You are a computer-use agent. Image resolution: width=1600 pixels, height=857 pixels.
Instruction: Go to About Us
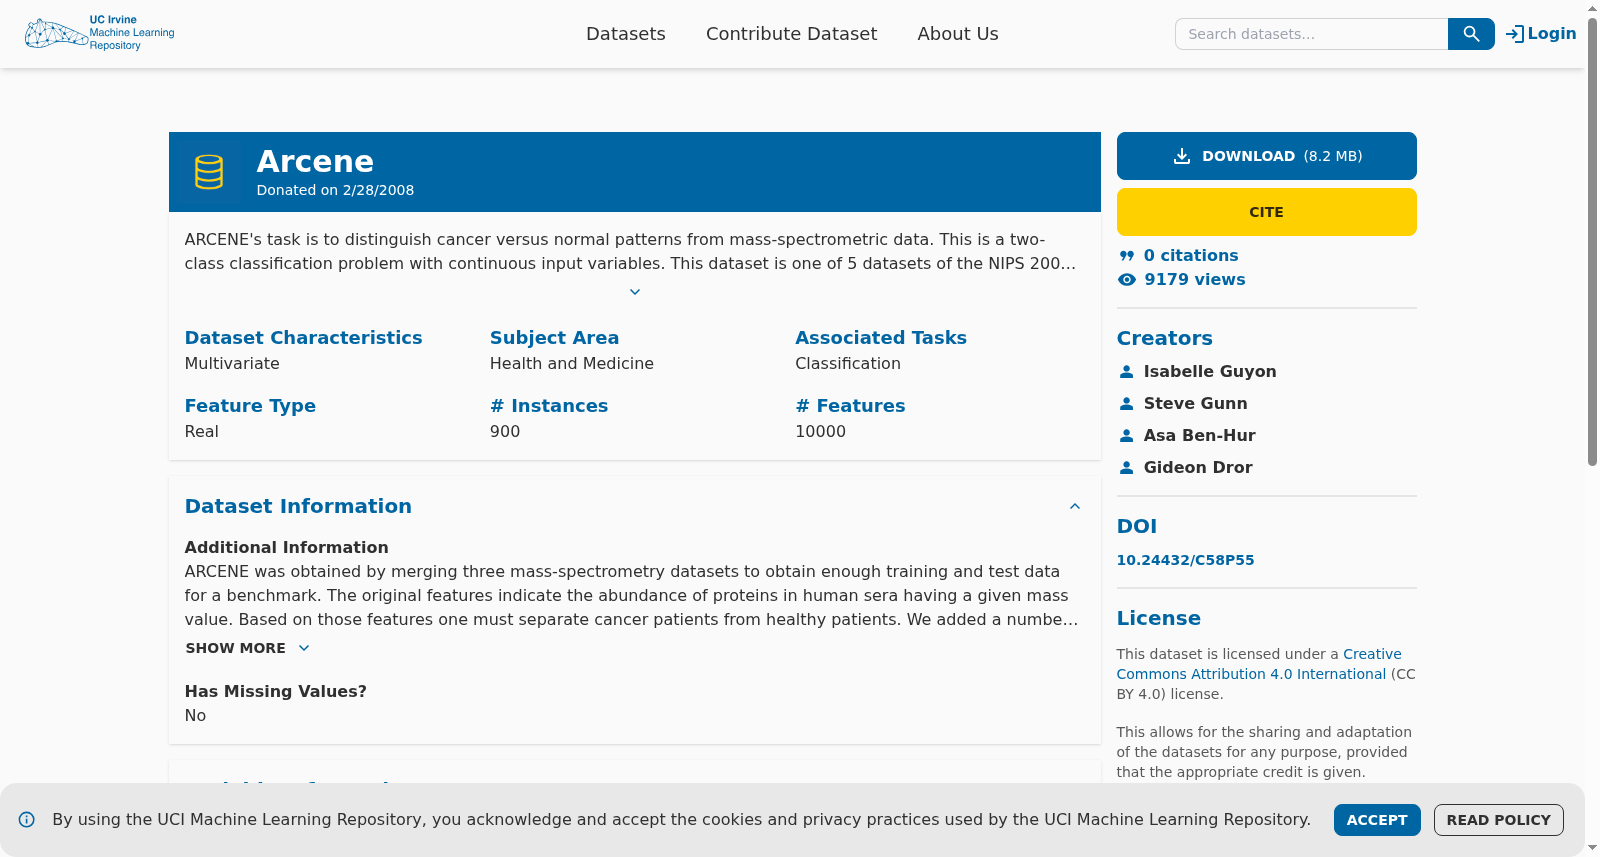point(958,34)
